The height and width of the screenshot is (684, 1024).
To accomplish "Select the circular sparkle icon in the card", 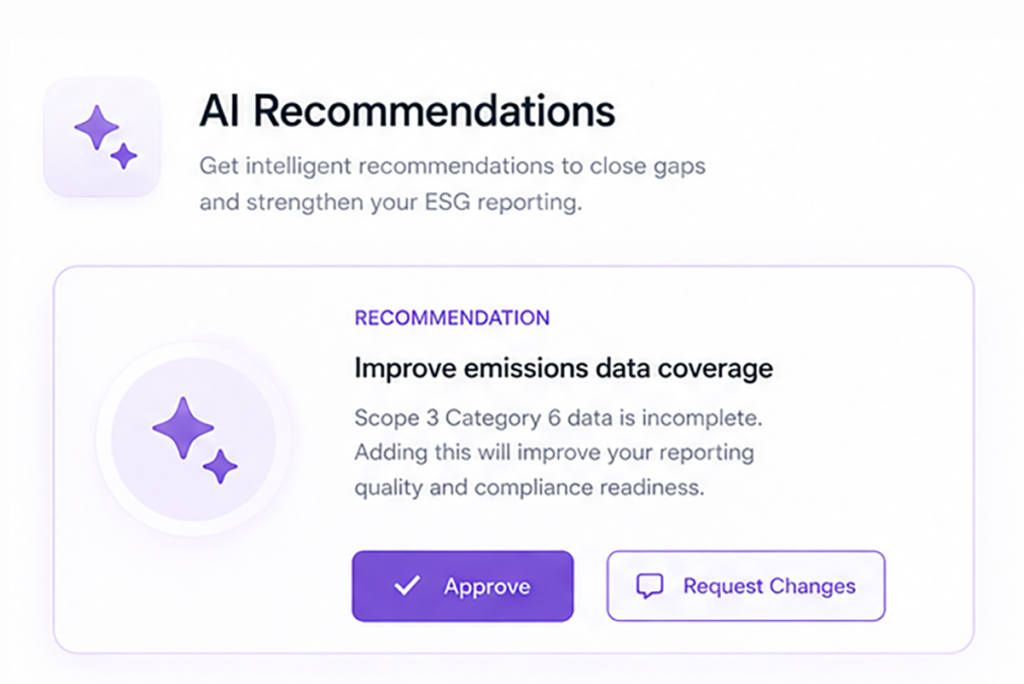I will tap(193, 439).
